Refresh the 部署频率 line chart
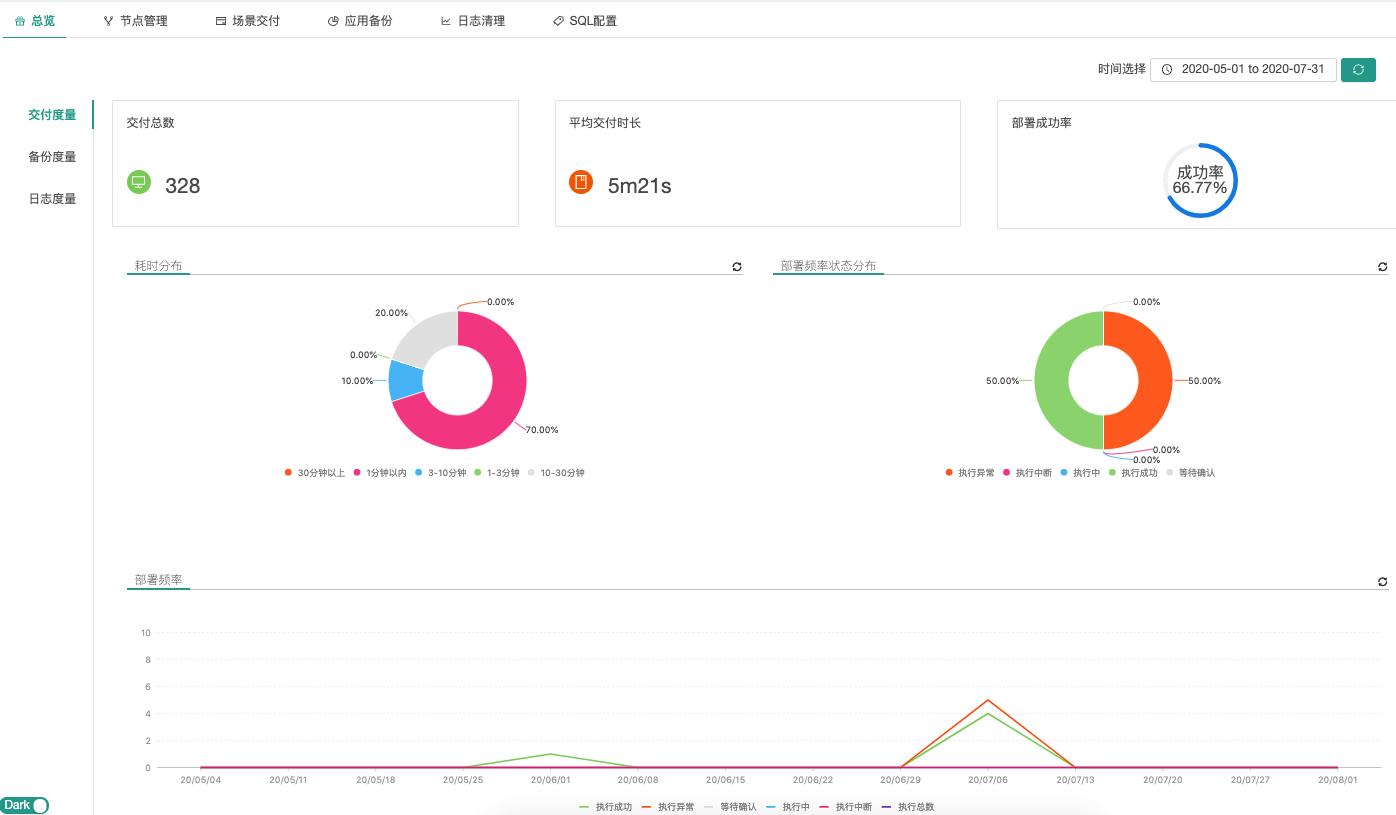This screenshot has width=1396, height=815. 1382,580
